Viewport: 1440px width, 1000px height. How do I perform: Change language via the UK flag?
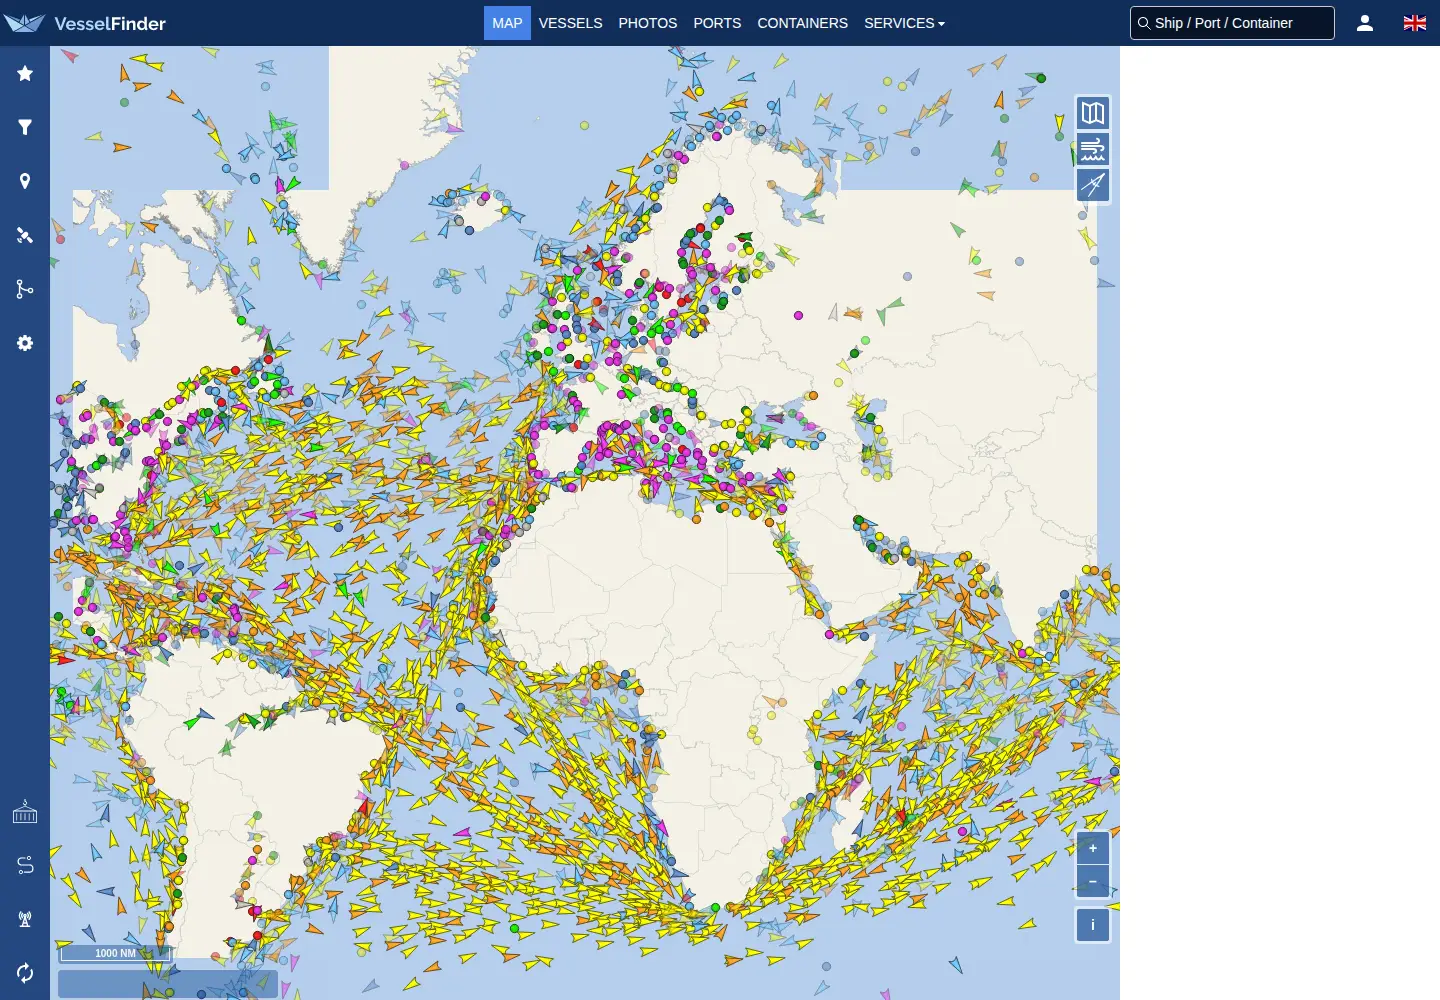click(x=1415, y=23)
